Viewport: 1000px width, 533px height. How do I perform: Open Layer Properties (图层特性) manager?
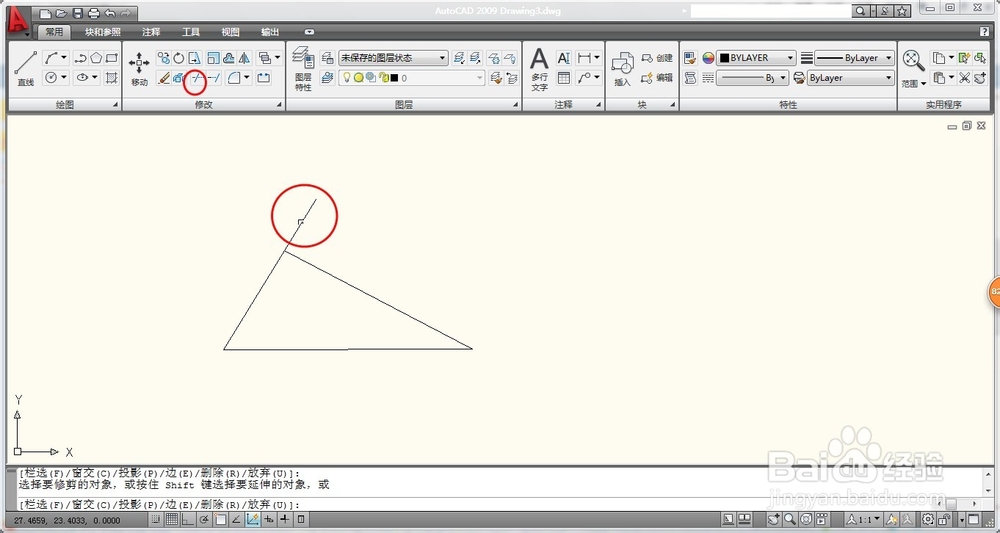point(304,69)
